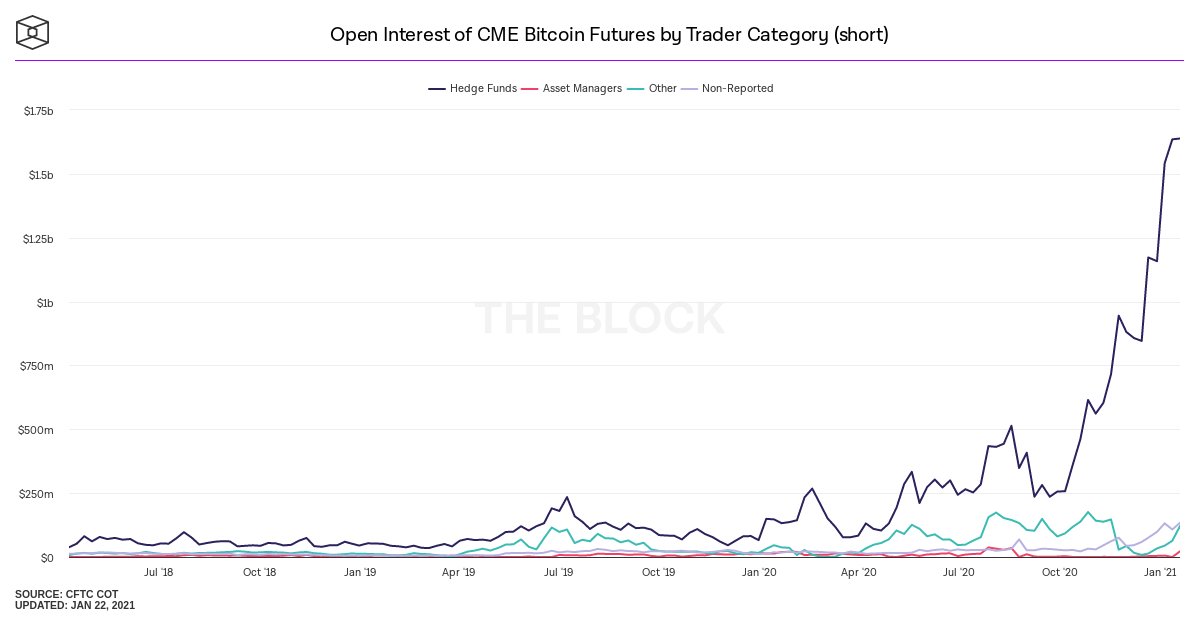Select the $1.75b y-axis label
Viewport: 1200px width, 630px height.
[x=38, y=111]
